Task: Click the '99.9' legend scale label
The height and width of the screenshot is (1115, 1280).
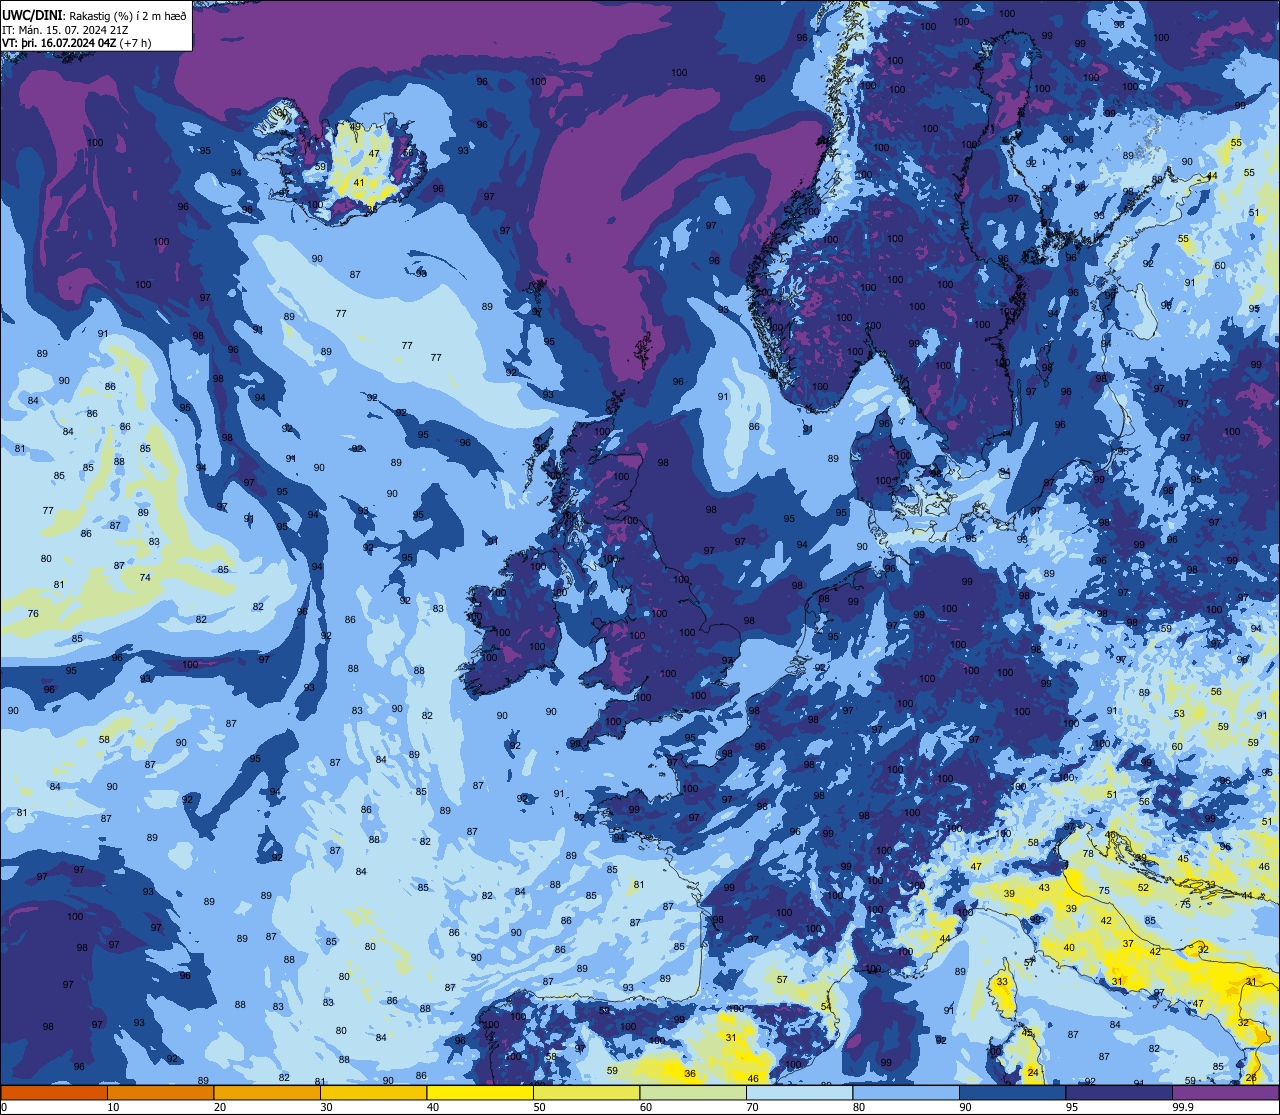Action: [1183, 1107]
